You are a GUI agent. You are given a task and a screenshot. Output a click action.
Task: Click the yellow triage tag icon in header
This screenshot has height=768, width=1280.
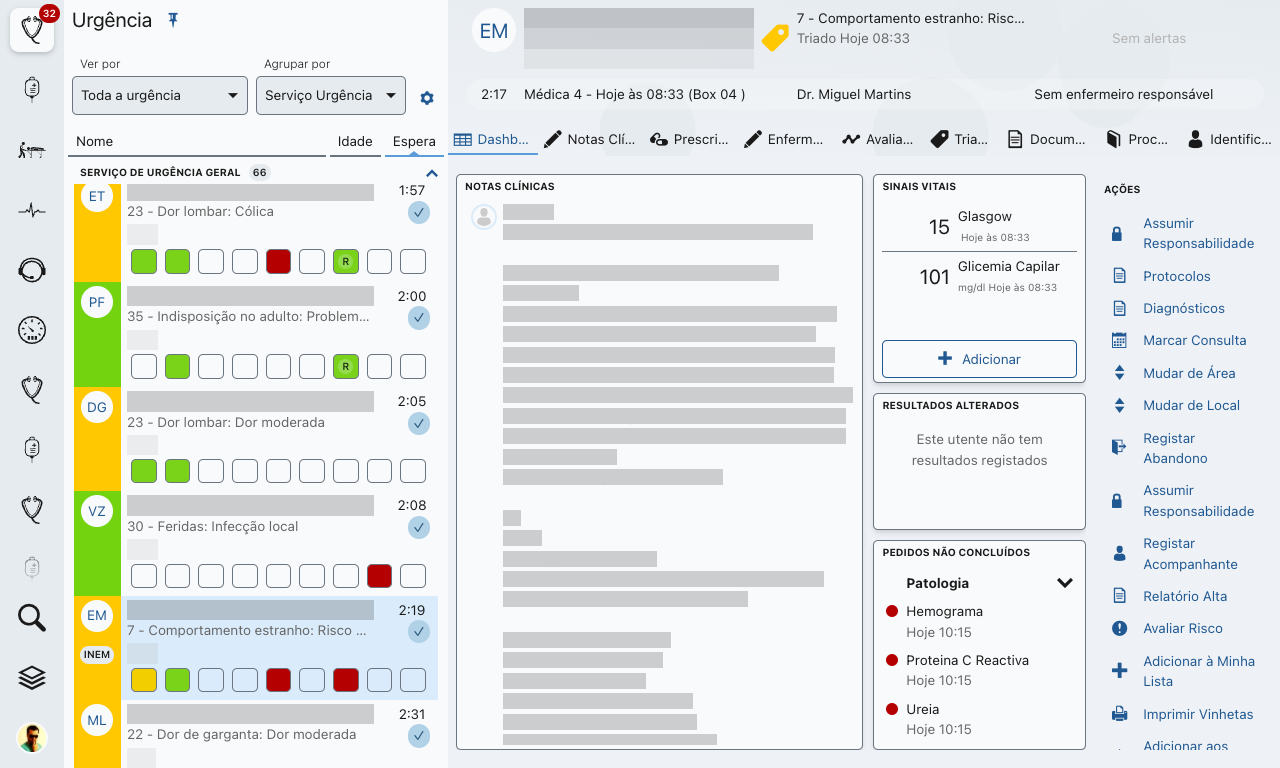[775, 38]
